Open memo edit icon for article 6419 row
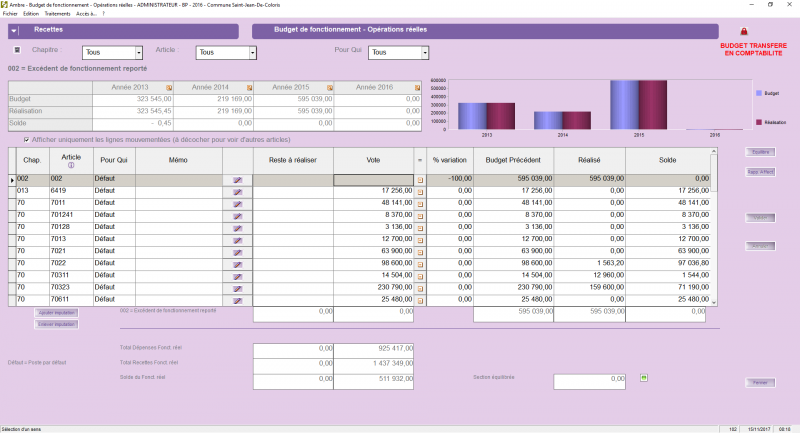Image resolution: width=800 pixels, height=433 pixels. coord(237,192)
